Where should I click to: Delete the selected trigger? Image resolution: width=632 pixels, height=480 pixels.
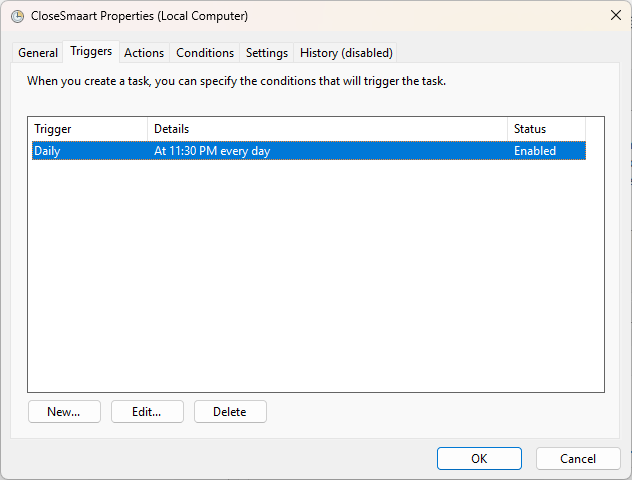pos(230,411)
